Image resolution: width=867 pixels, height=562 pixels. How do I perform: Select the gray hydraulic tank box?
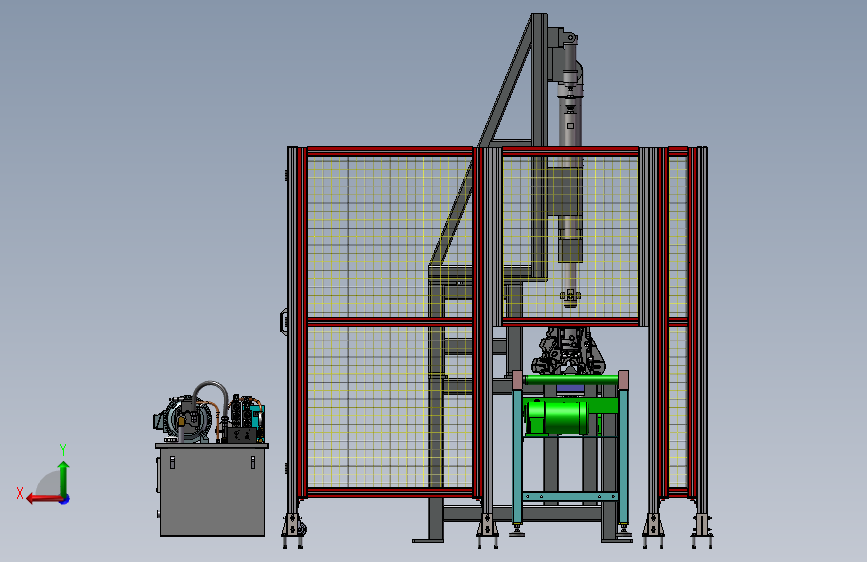tap(212, 491)
